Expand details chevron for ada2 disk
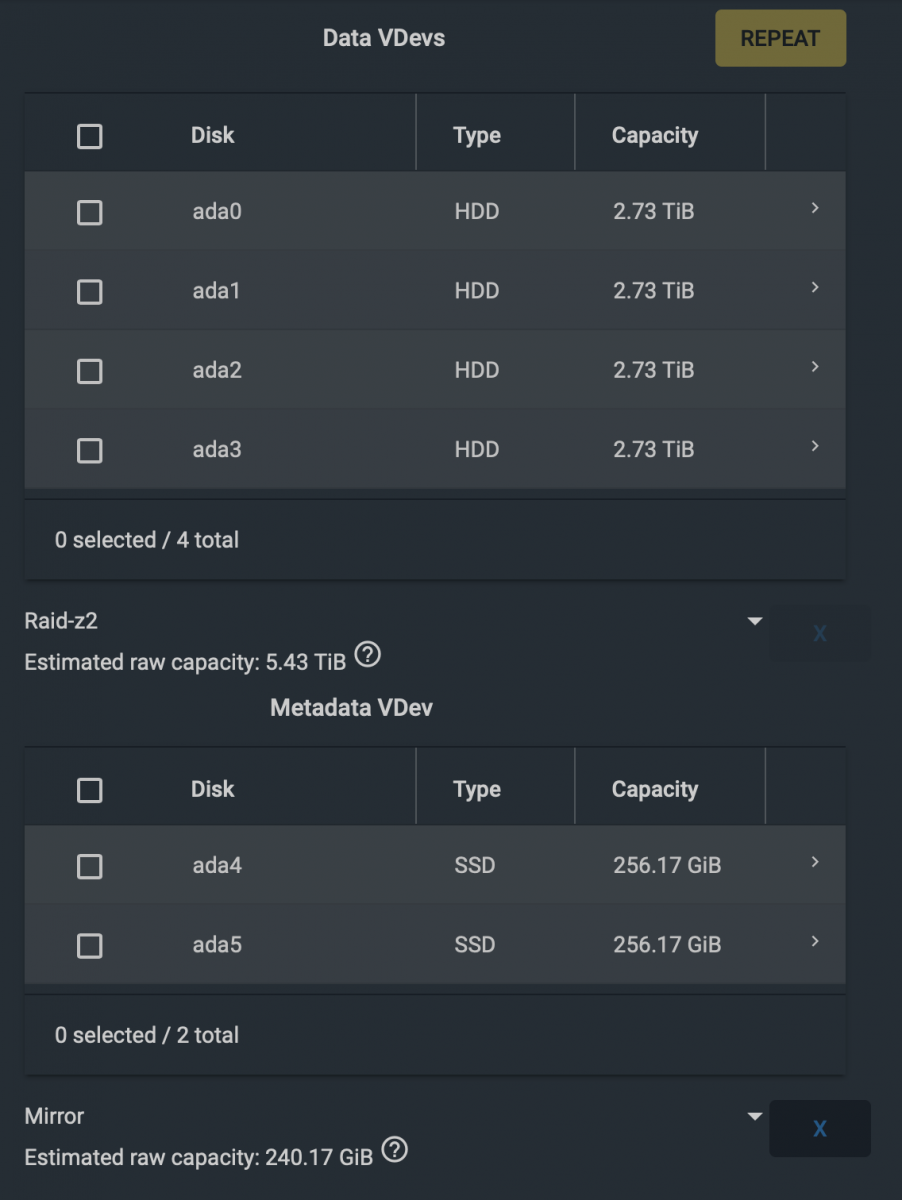The width and height of the screenshot is (902, 1200). tap(815, 367)
